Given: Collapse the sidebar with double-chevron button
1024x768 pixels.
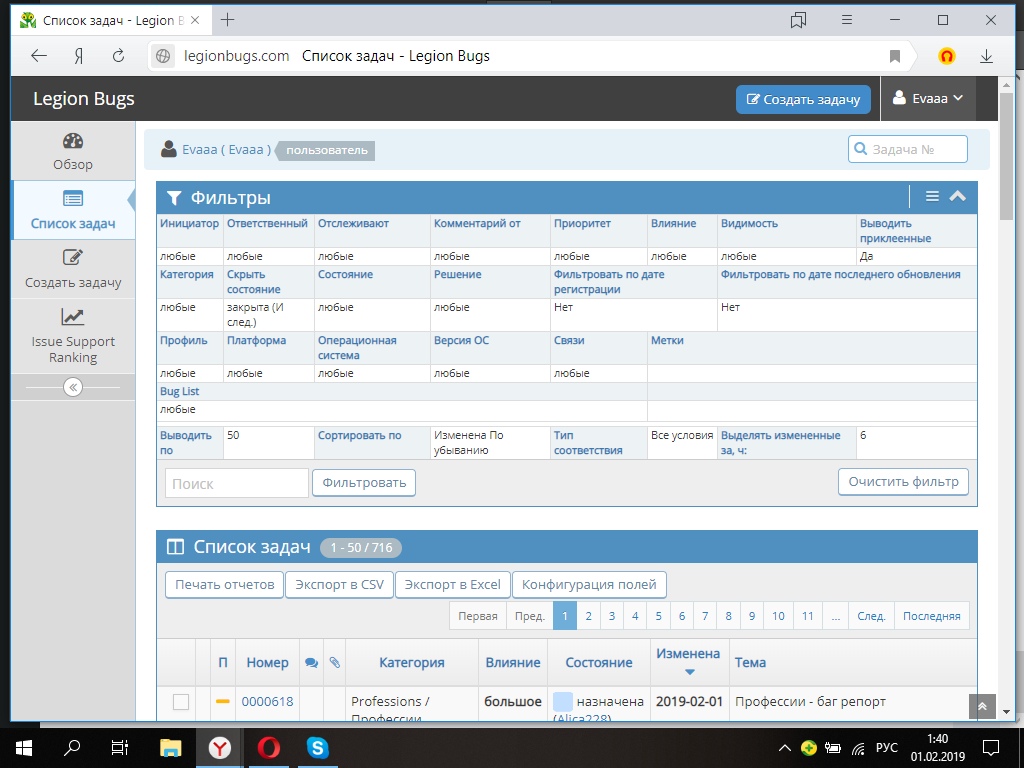Looking at the screenshot, I should click(x=73, y=387).
